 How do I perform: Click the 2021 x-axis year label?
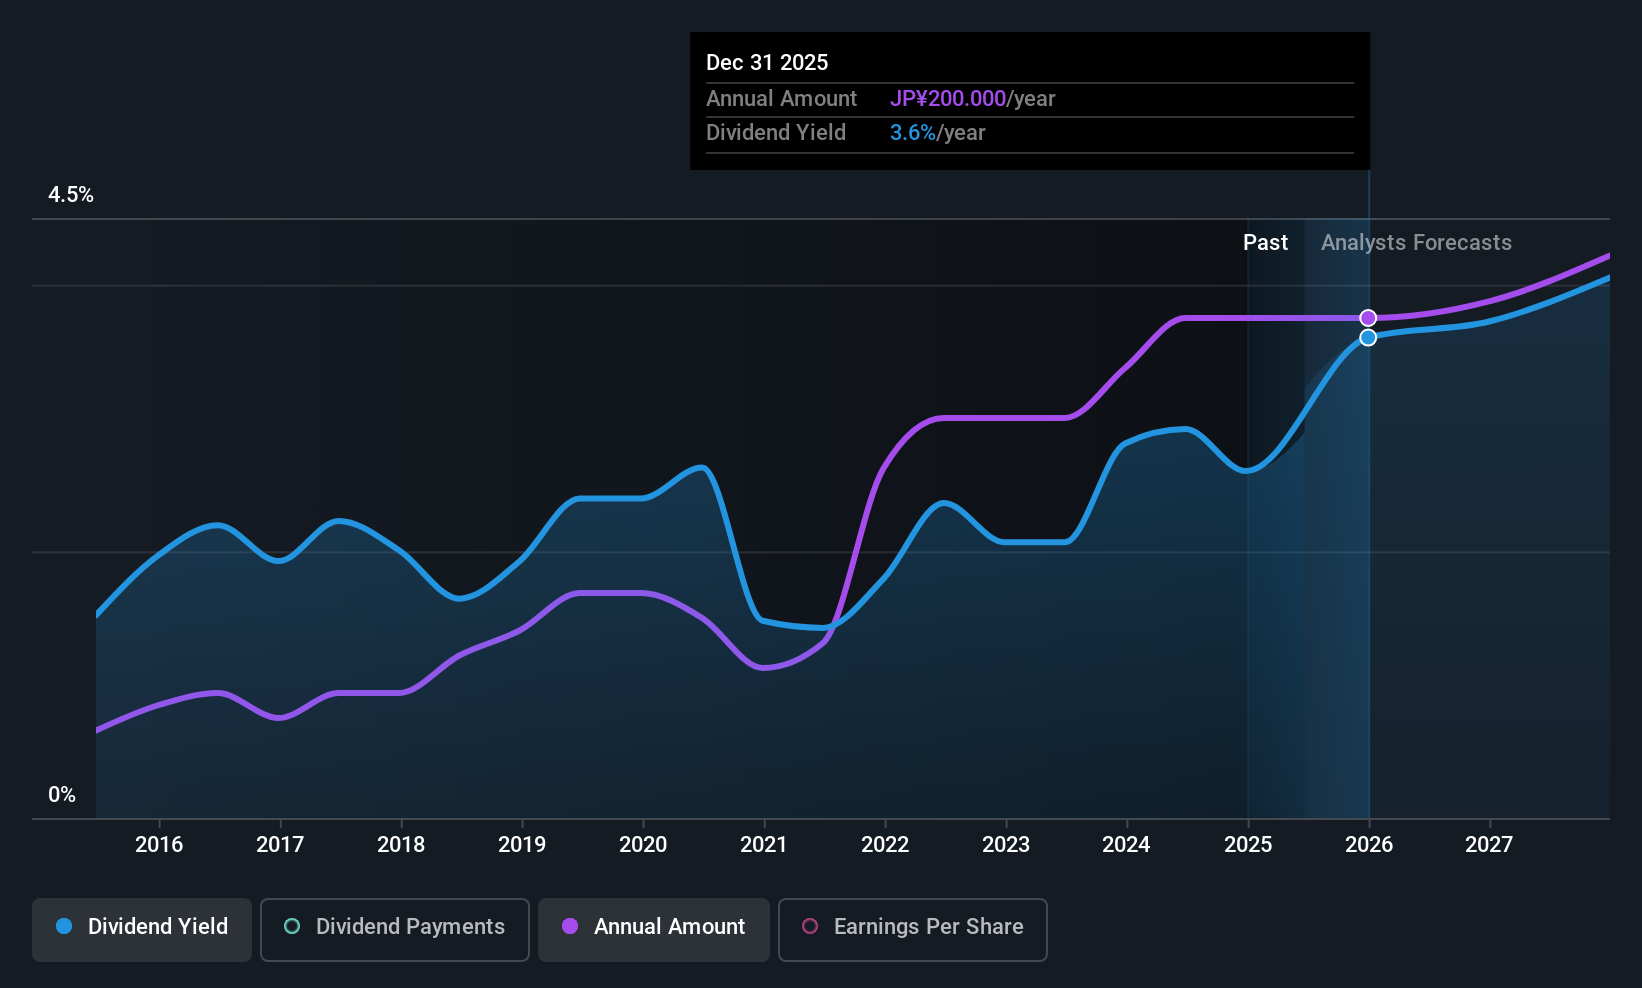click(764, 845)
